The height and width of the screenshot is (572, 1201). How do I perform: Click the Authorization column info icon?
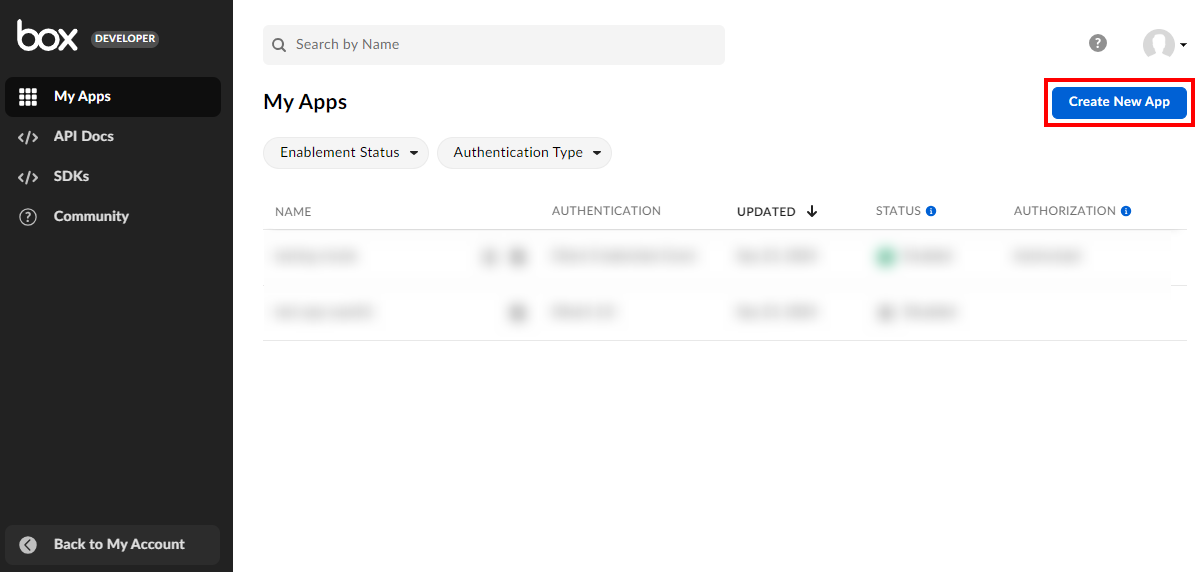click(x=1126, y=211)
